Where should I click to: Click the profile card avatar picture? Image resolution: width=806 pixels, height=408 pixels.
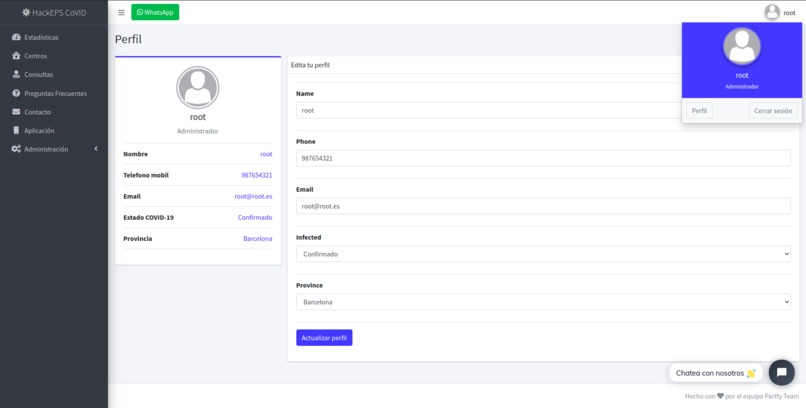198,87
